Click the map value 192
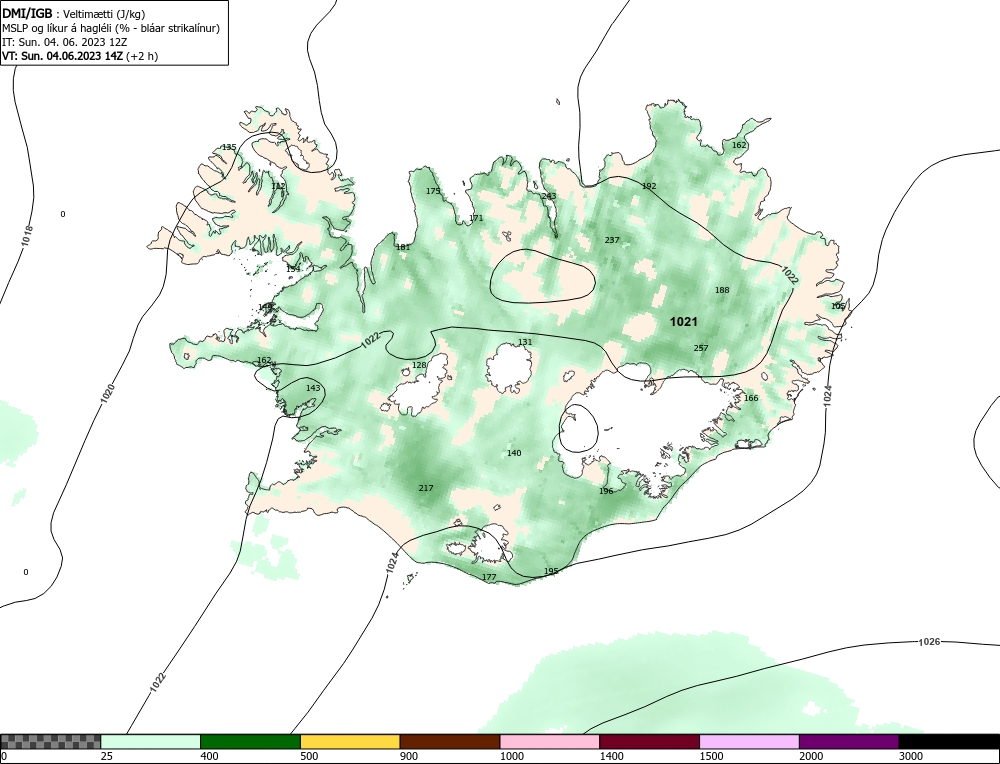This screenshot has height=764, width=1000. click(x=649, y=186)
